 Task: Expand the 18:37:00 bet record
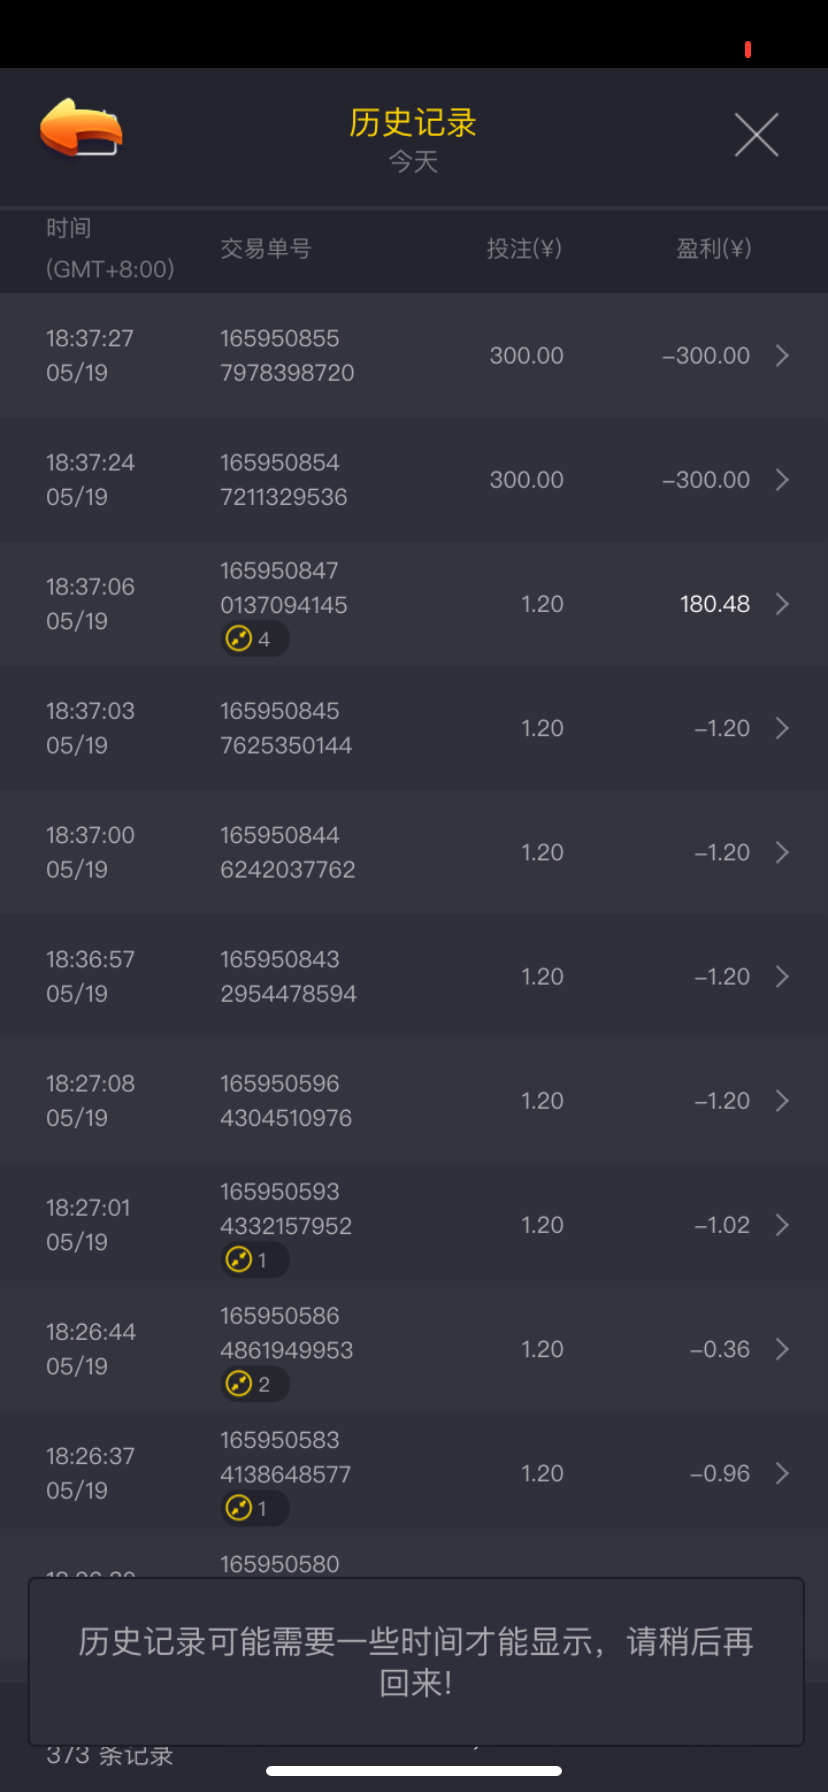782,852
